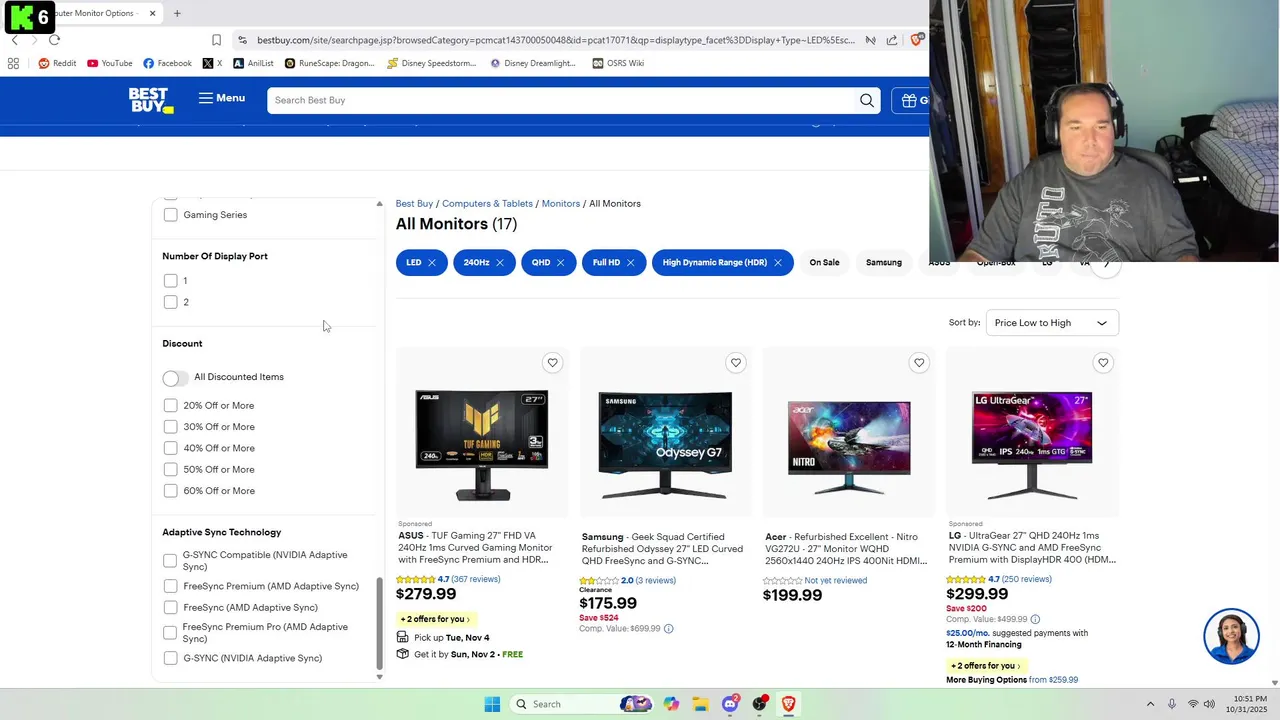The height and width of the screenshot is (720, 1280).
Task: Select the On Sale filter chip
Action: click(825, 263)
